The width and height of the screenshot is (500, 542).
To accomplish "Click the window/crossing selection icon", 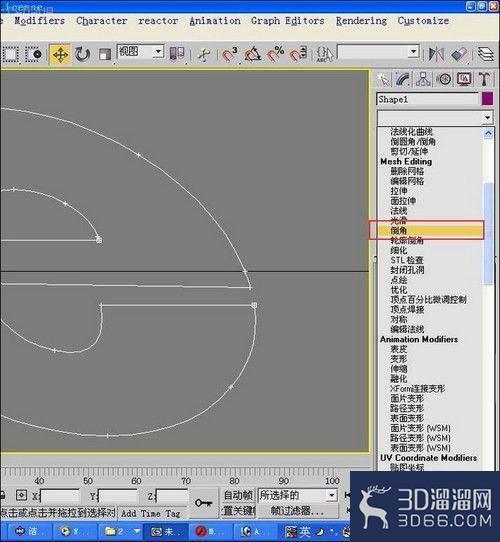I will point(34,54).
